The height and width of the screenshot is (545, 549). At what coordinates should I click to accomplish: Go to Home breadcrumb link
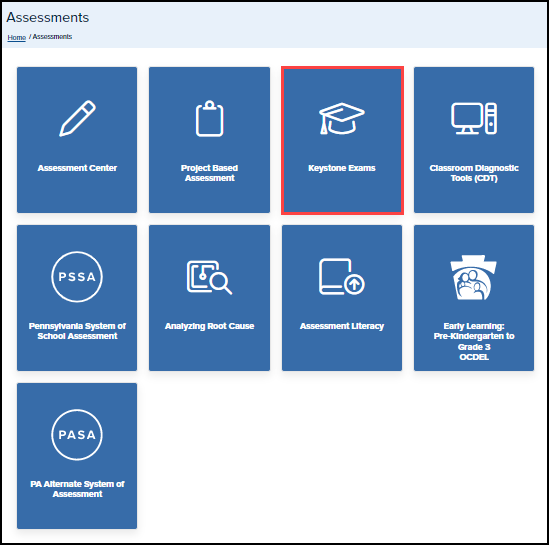click(16, 37)
